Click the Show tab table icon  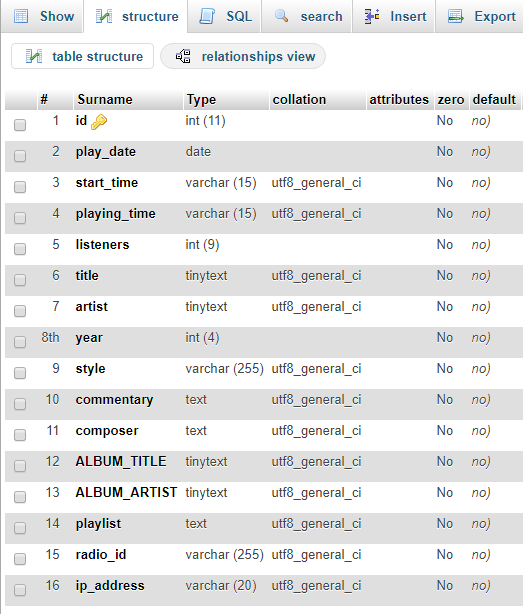click(x=21, y=16)
